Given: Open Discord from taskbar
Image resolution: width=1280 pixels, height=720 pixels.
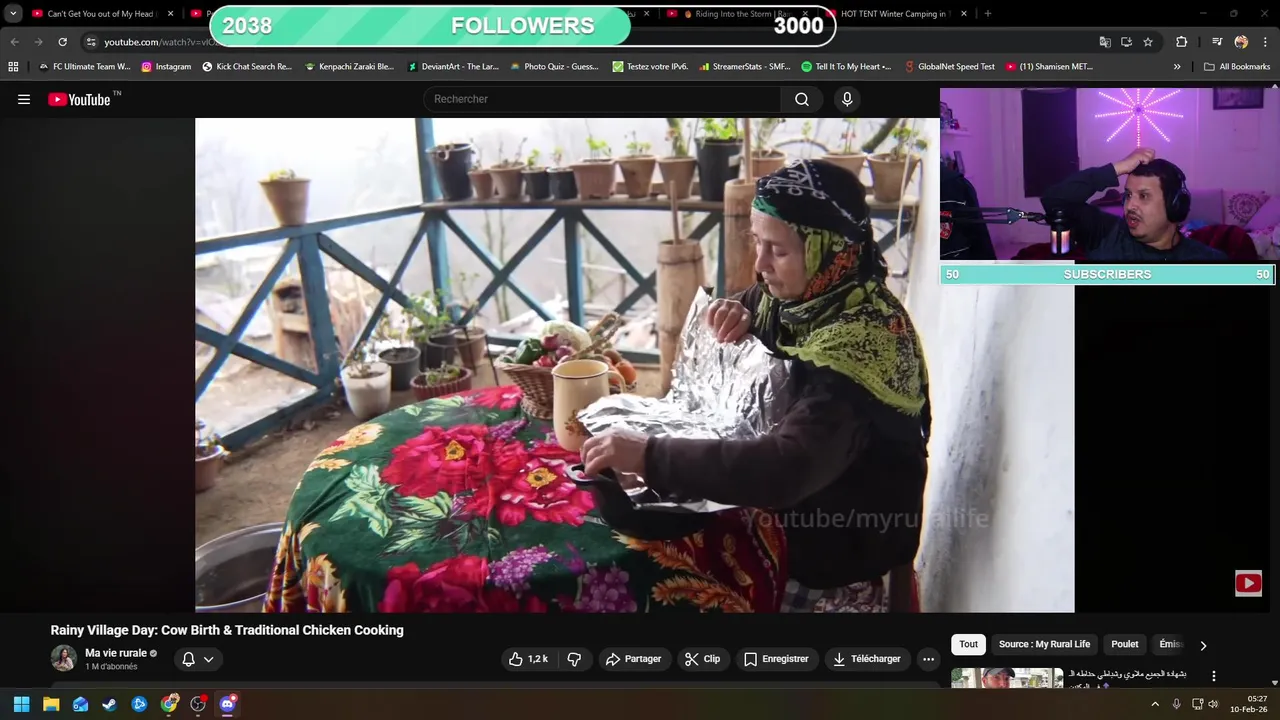Looking at the screenshot, I should point(227,704).
